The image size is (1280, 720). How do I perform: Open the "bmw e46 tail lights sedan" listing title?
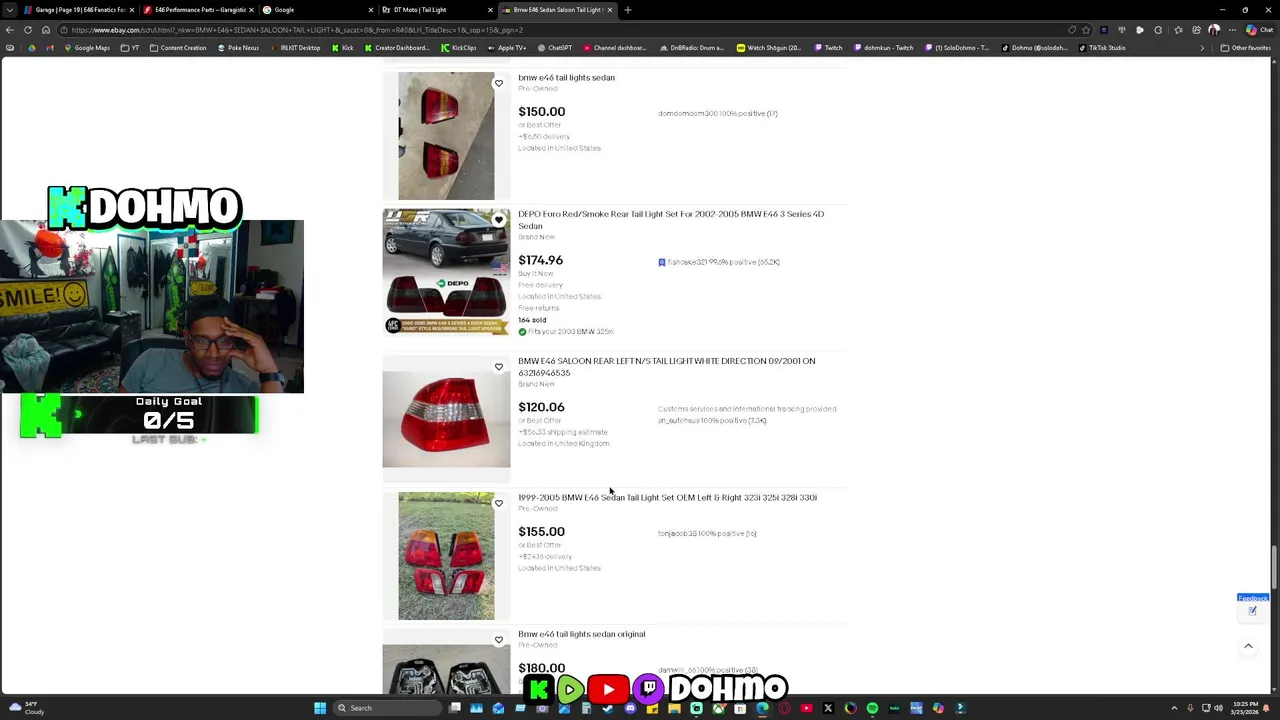point(566,78)
